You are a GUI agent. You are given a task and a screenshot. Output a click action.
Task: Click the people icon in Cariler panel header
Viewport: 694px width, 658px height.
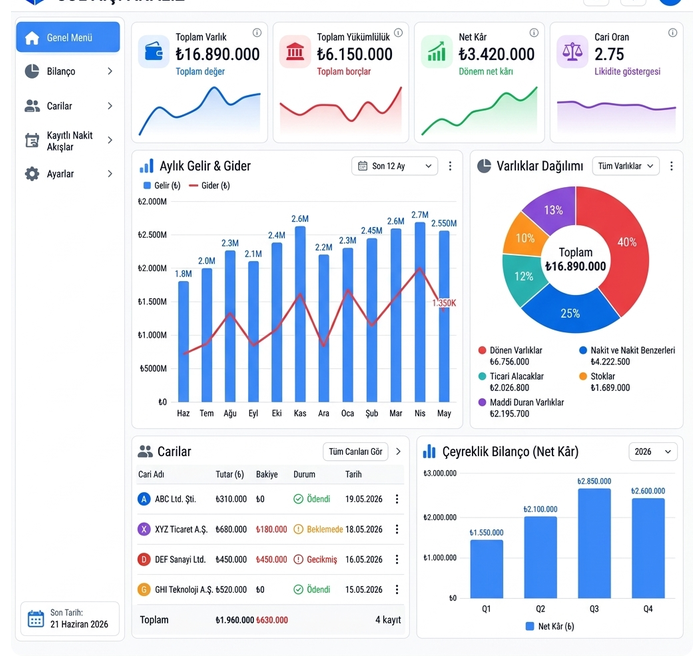(145, 451)
